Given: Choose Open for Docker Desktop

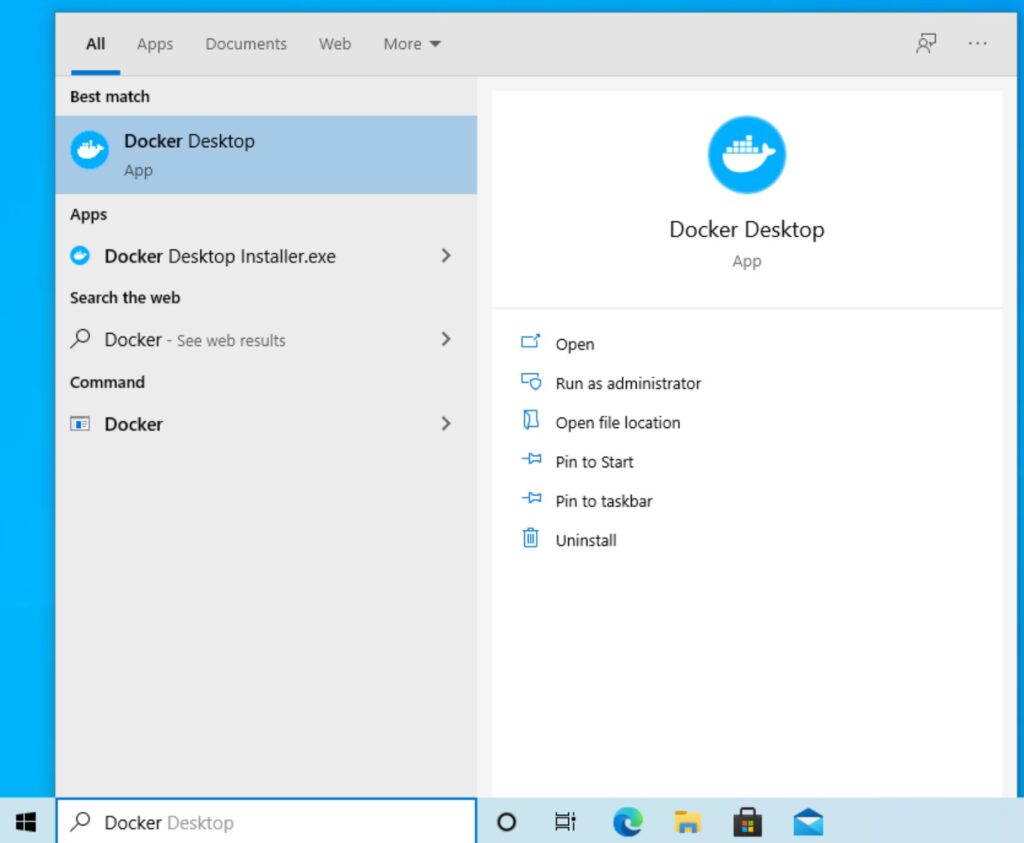Looking at the screenshot, I should (x=575, y=344).
